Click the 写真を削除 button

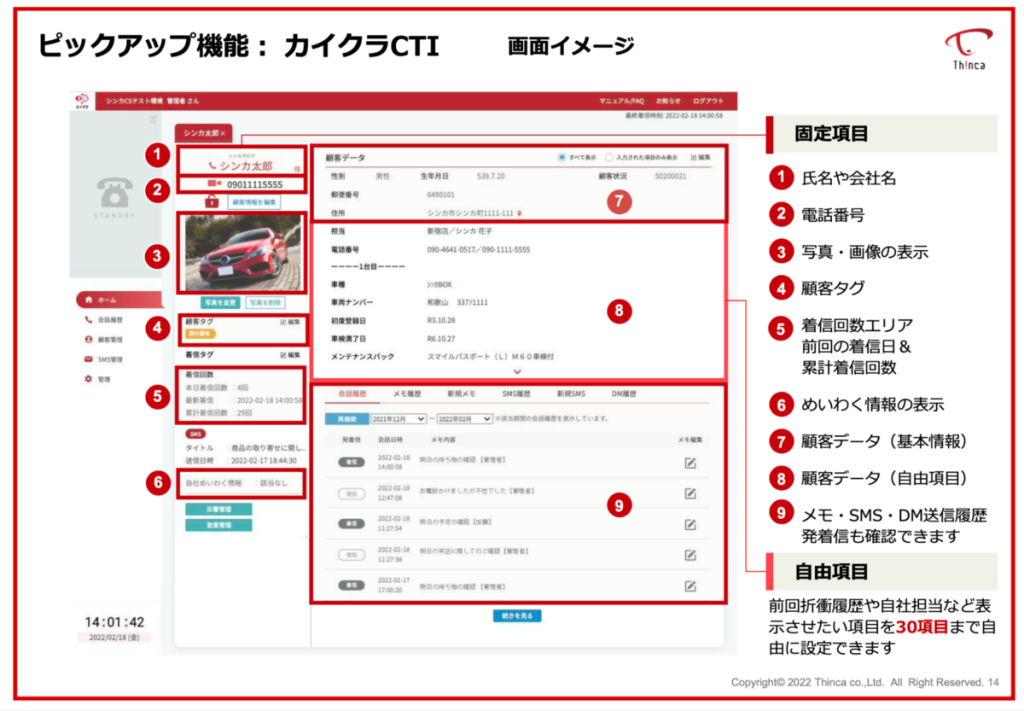(265, 303)
